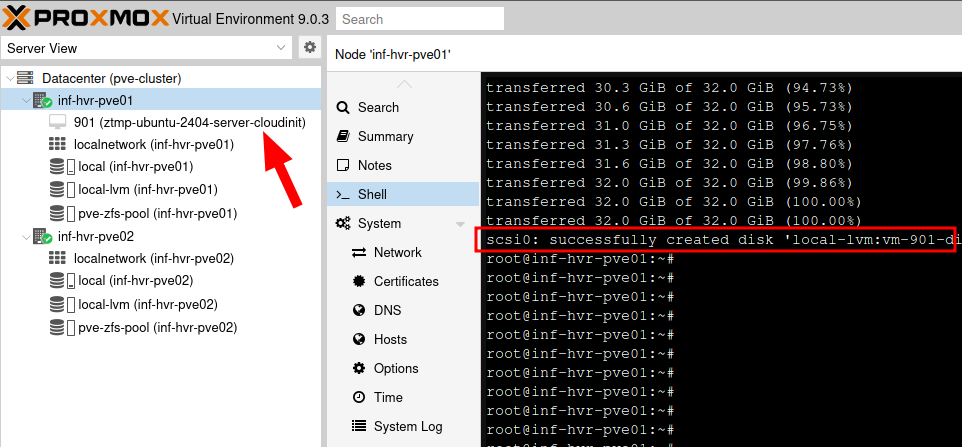Select local (inf-hvr-pve02) storage

pos(136,281)
